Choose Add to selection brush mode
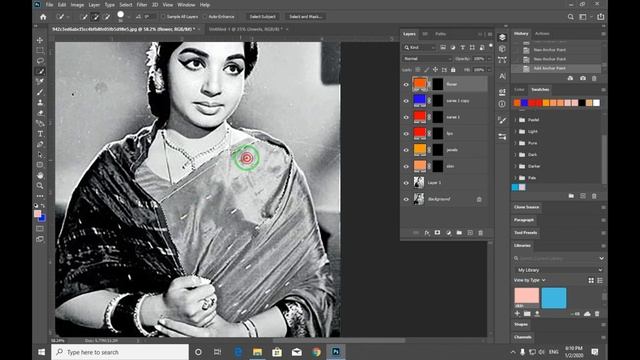 [96, 17]
